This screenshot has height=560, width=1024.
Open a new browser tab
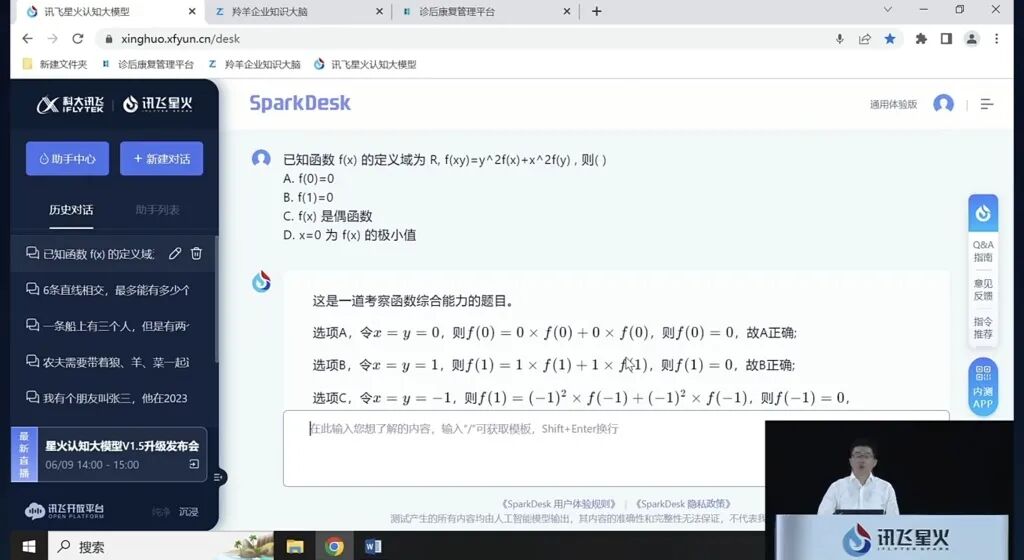596,11
